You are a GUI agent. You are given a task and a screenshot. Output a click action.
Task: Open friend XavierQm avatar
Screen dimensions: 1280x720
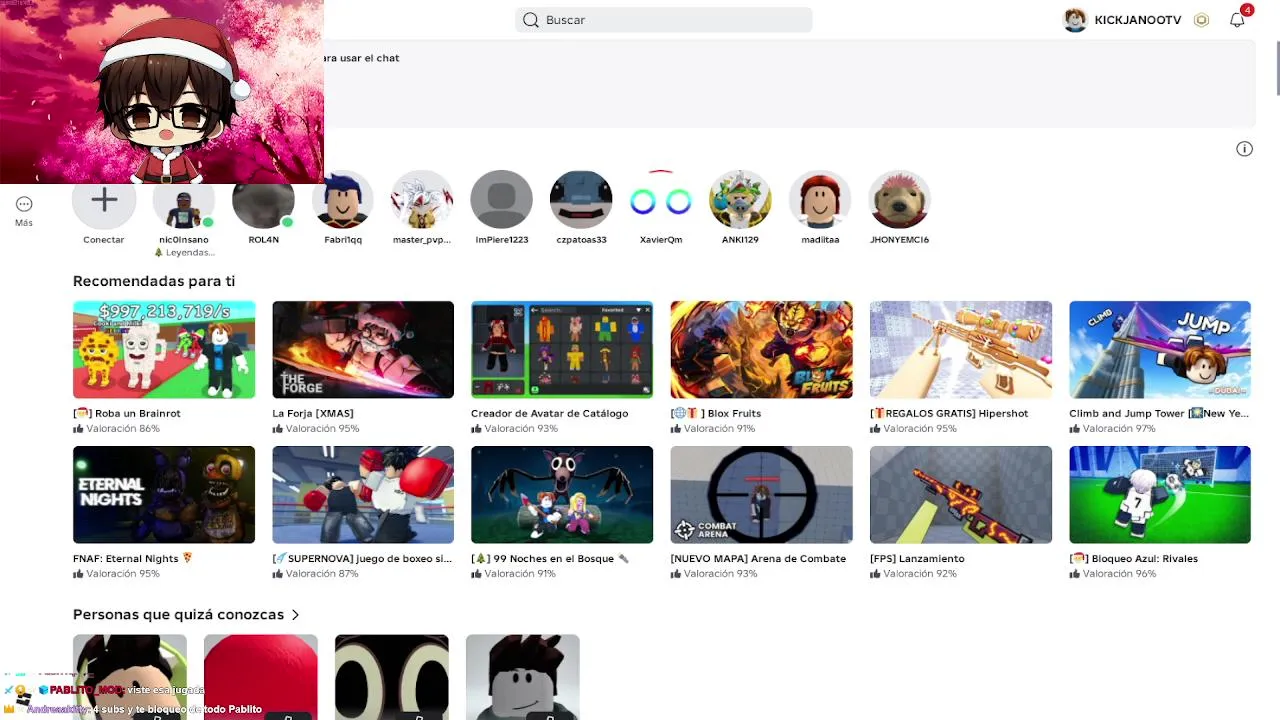click(661, 200)
